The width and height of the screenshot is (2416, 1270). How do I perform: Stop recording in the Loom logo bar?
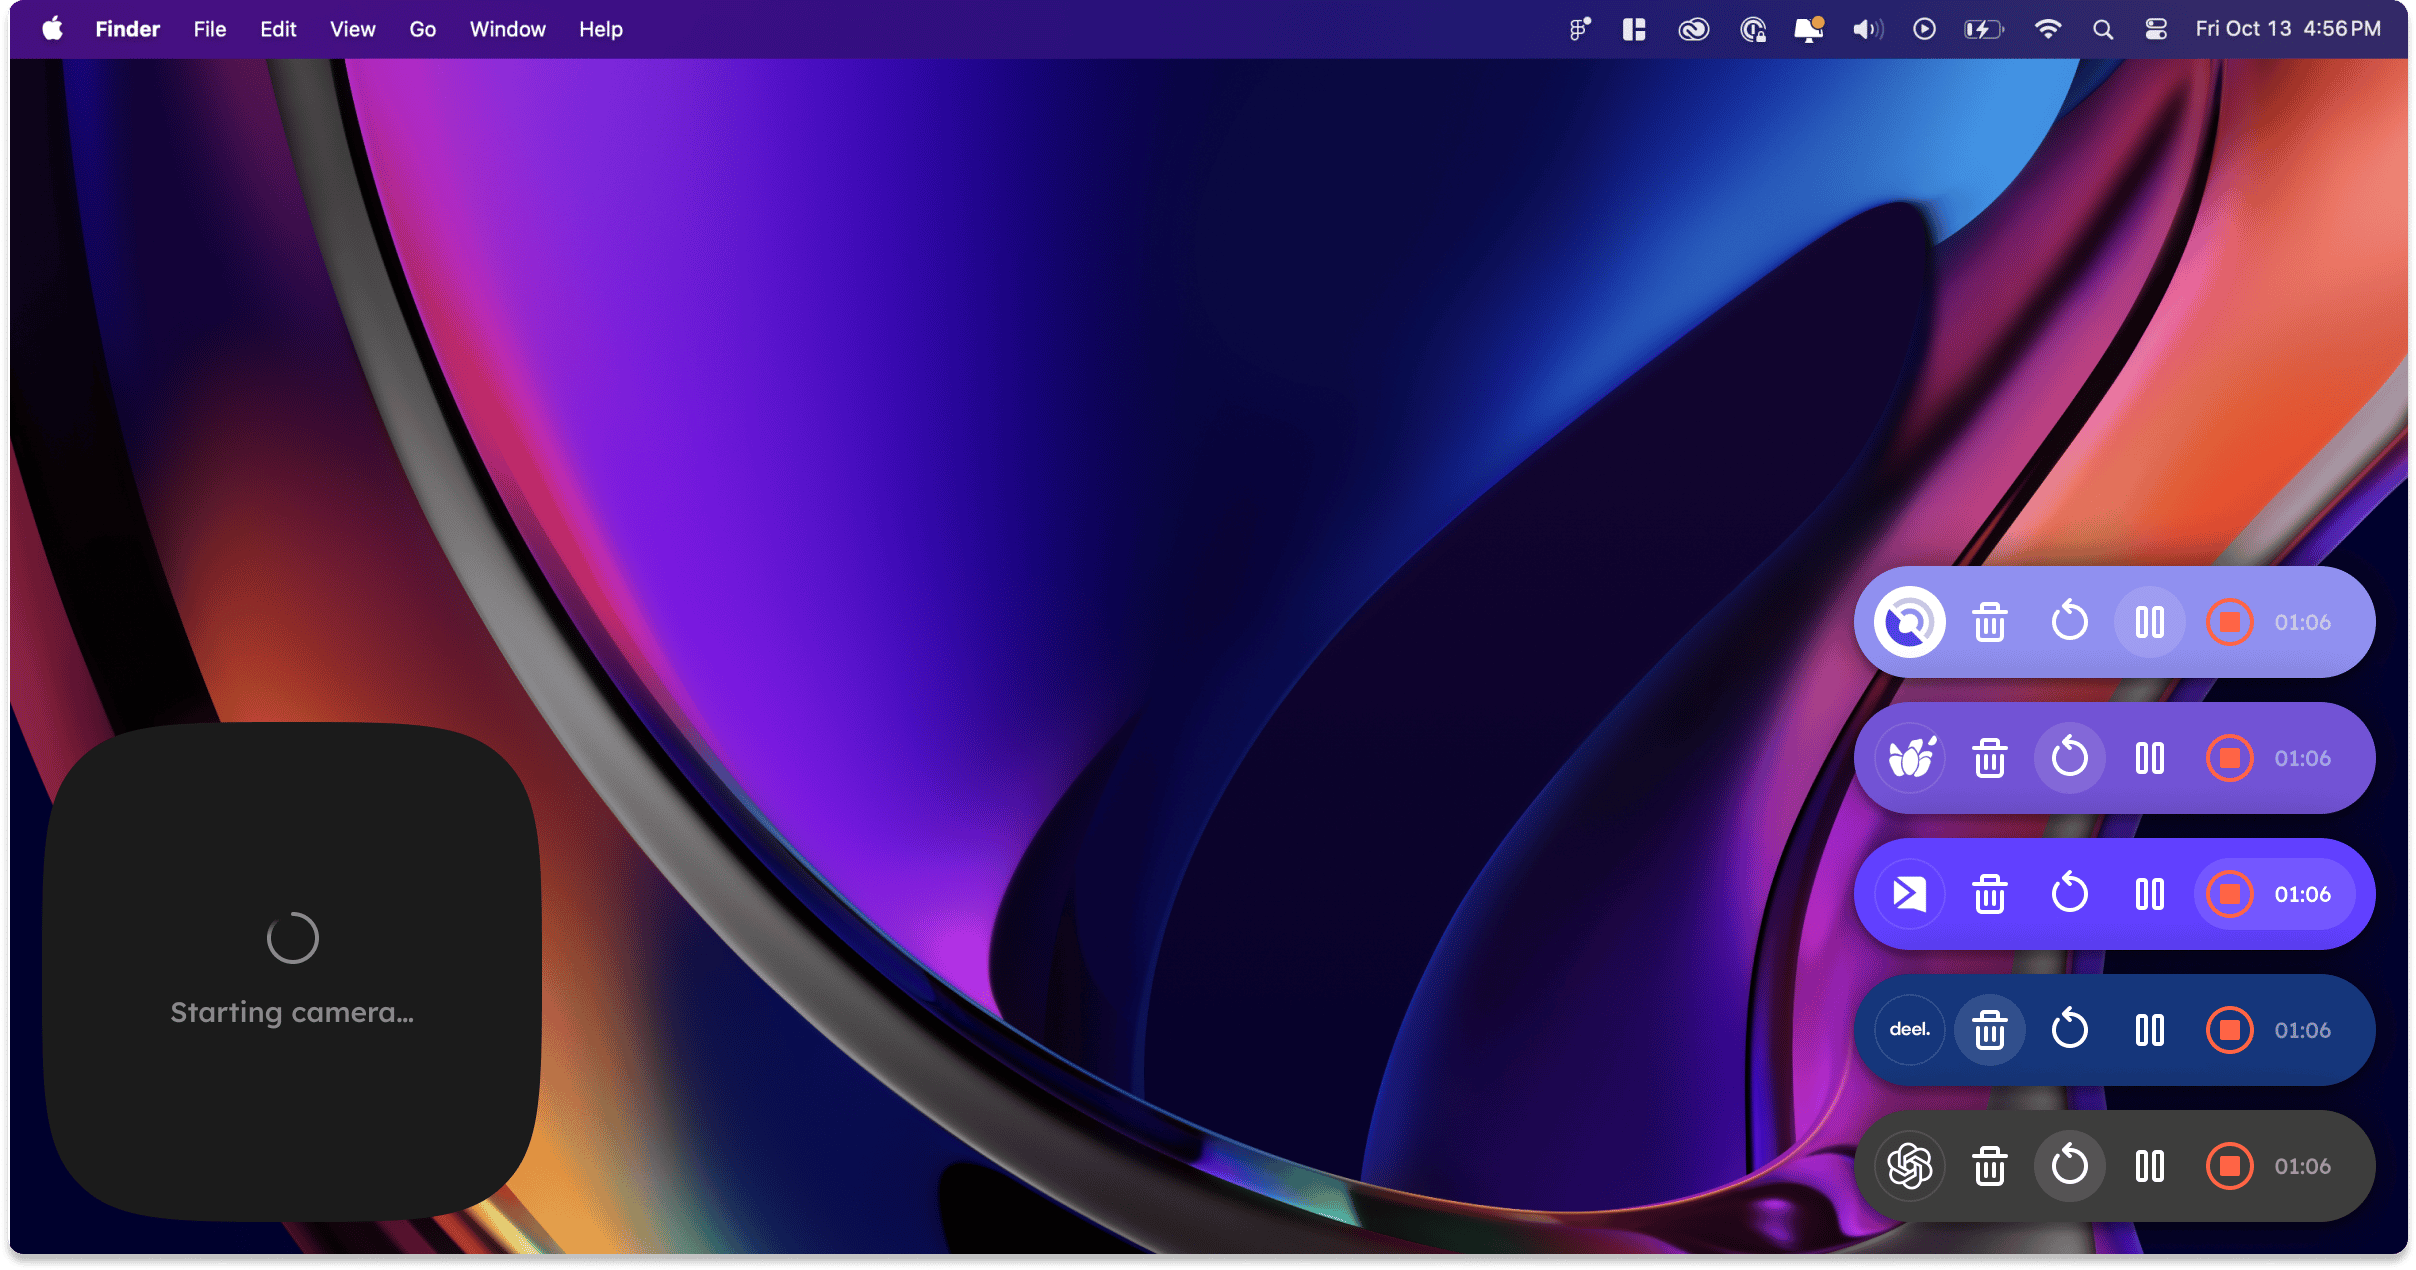(x=2229, y=622)
